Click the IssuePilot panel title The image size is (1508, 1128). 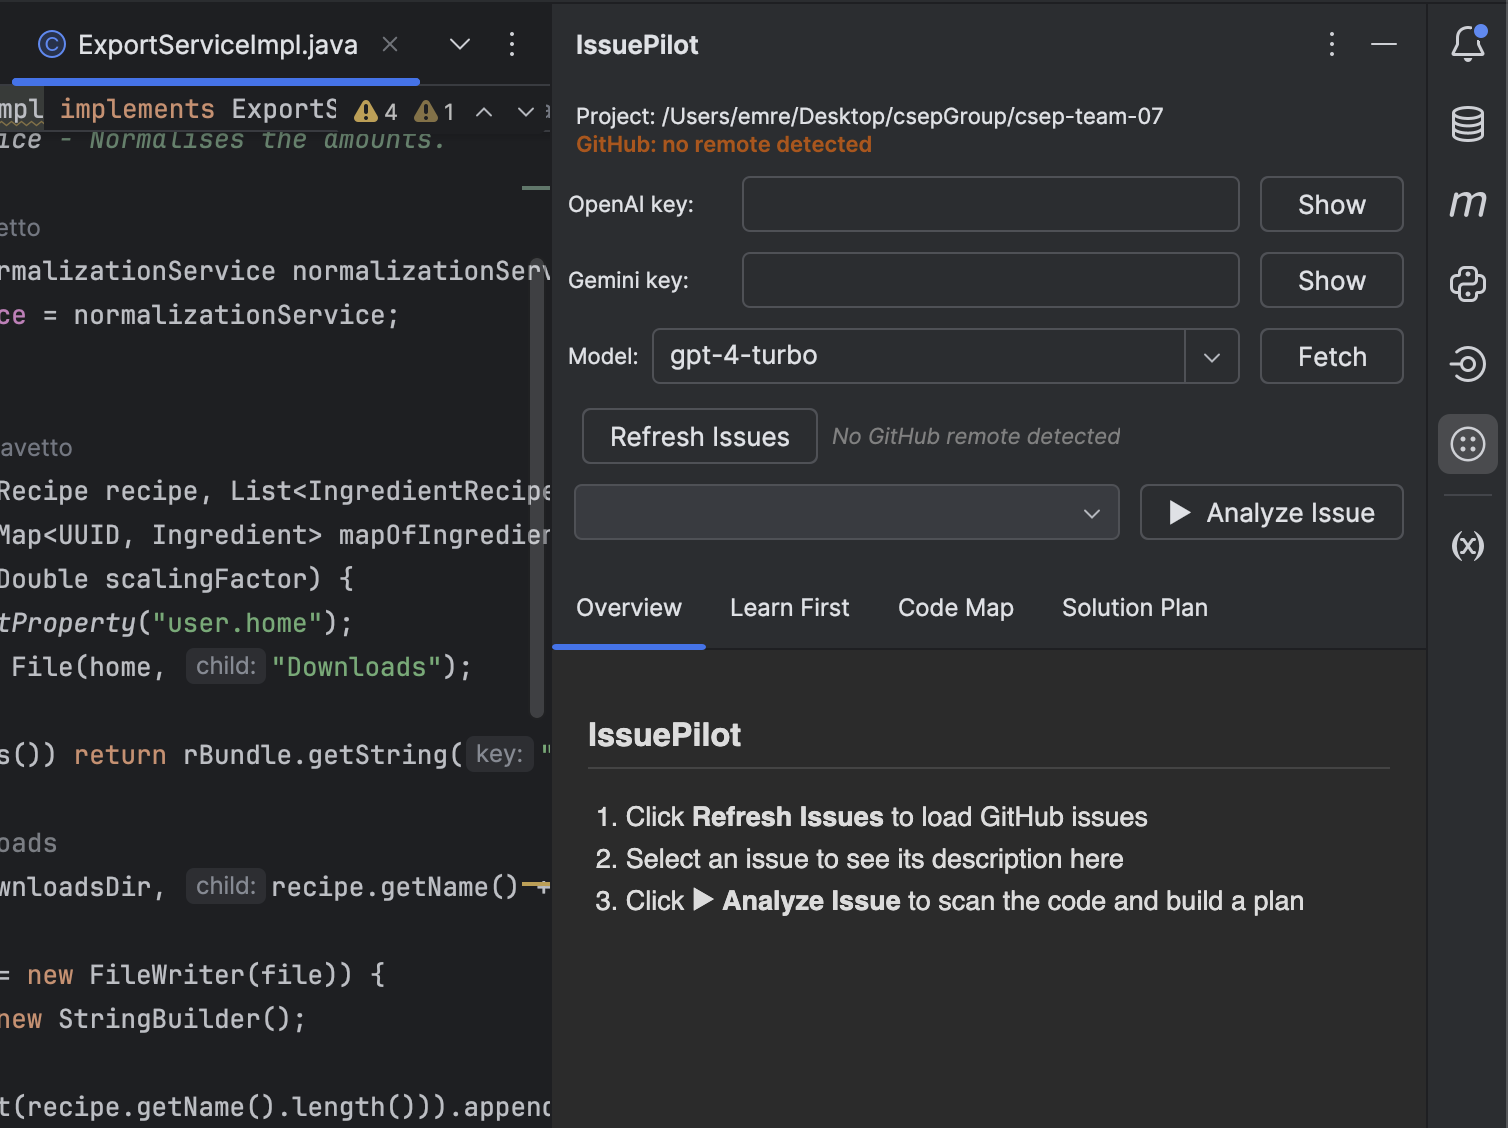pos(637,45)
